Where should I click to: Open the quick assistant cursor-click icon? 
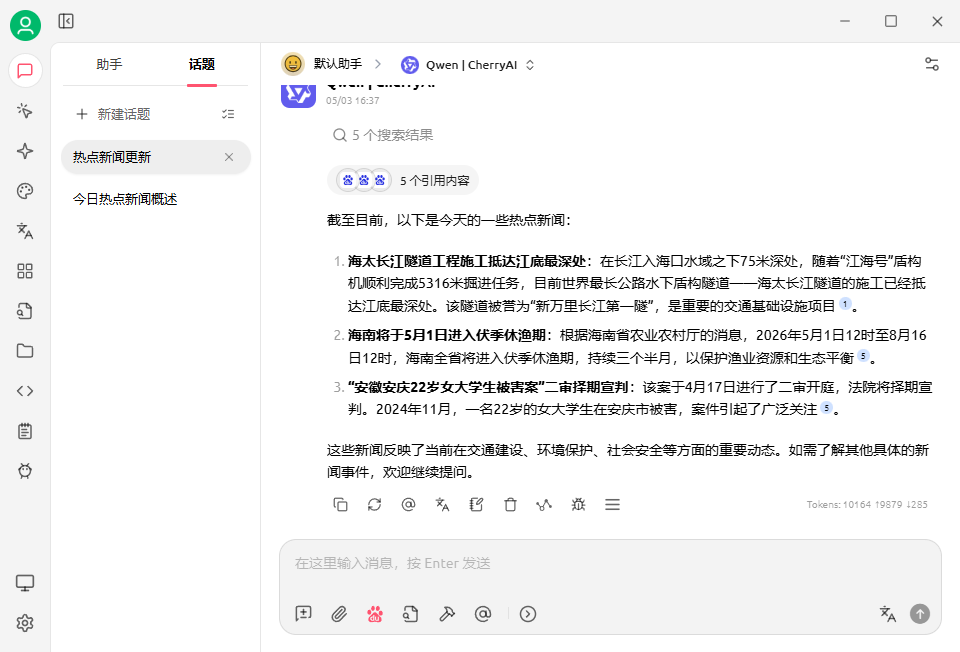25,111
